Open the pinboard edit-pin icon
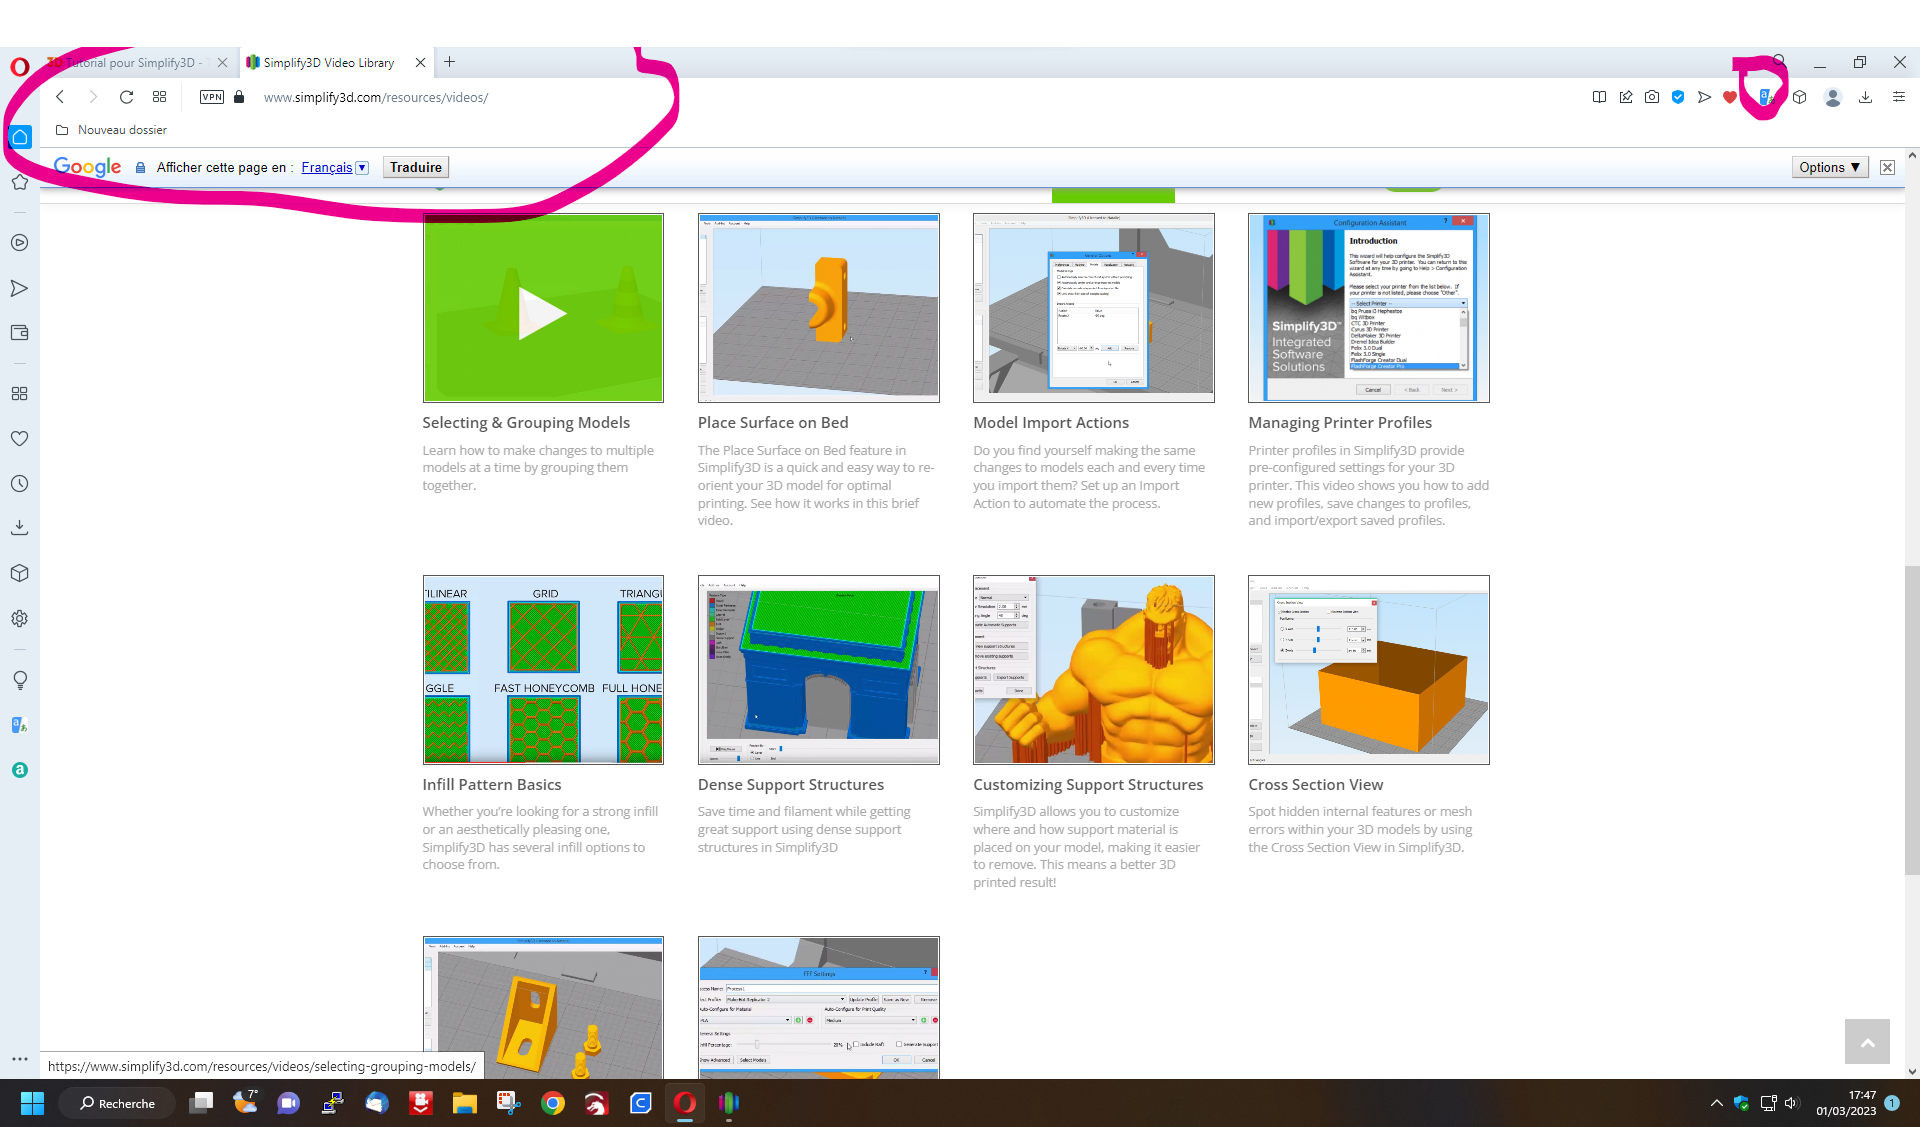The width and height of the screenshot is (1920, 1127). tap(1626, 97)
